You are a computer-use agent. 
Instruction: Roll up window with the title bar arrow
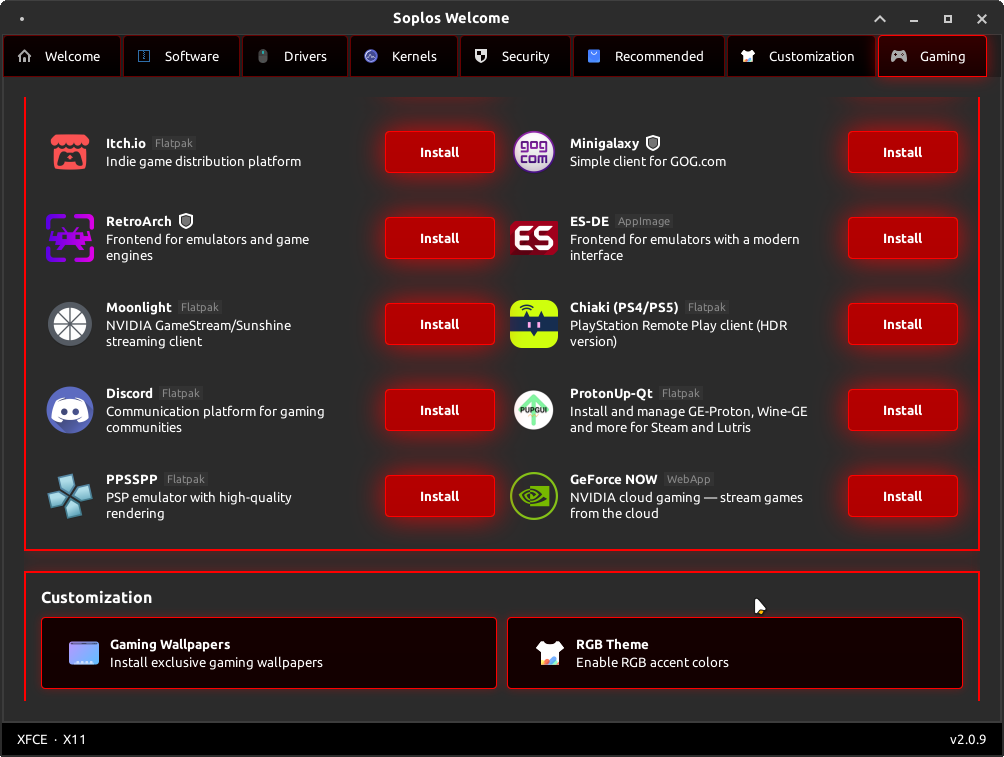[x=880, y=19]
